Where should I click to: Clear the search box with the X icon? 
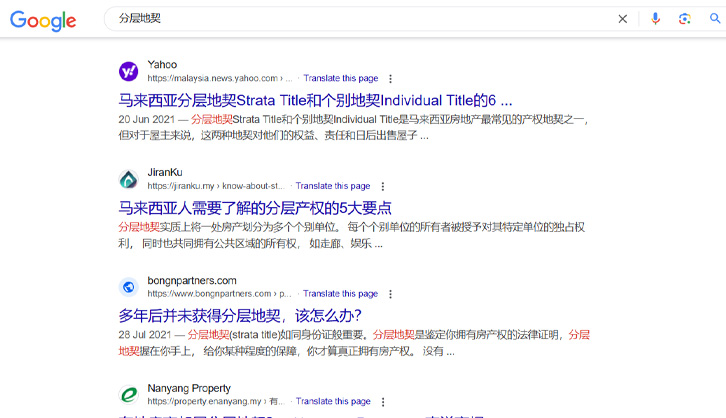[x=623, y=19]
